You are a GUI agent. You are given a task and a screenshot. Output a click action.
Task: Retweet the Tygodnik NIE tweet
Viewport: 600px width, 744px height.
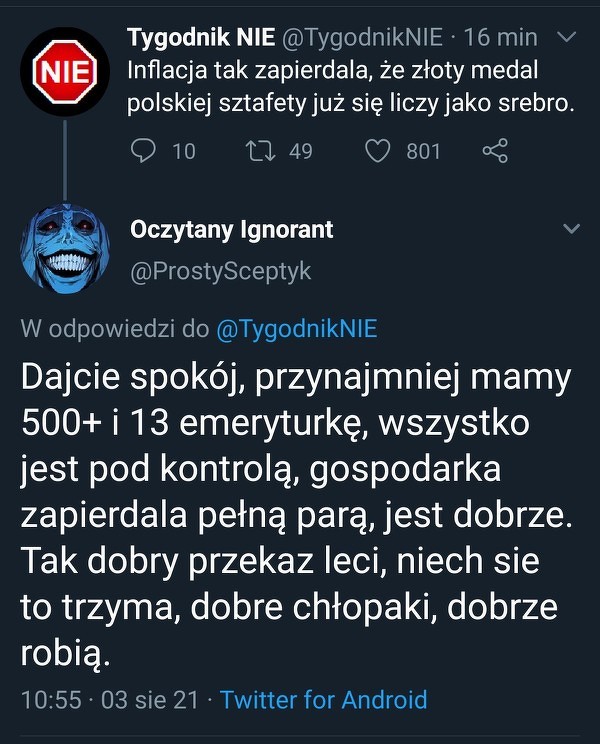259,151
